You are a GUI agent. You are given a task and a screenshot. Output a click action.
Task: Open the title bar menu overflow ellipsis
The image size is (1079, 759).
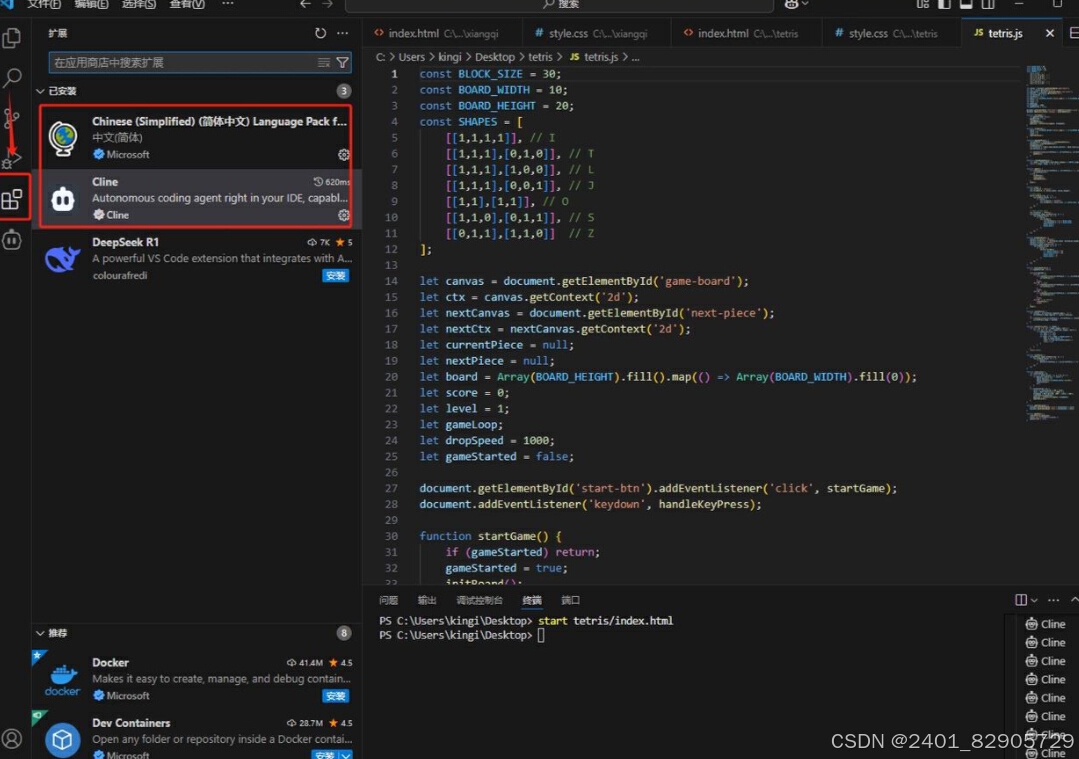228,4
